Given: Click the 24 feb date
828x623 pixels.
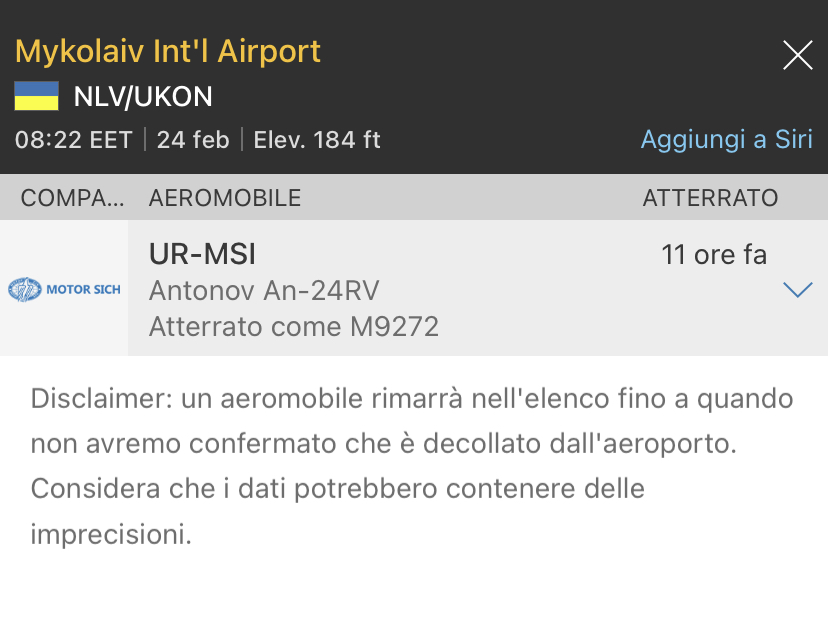Looking at the screenshot, I should tap(193, 139).
